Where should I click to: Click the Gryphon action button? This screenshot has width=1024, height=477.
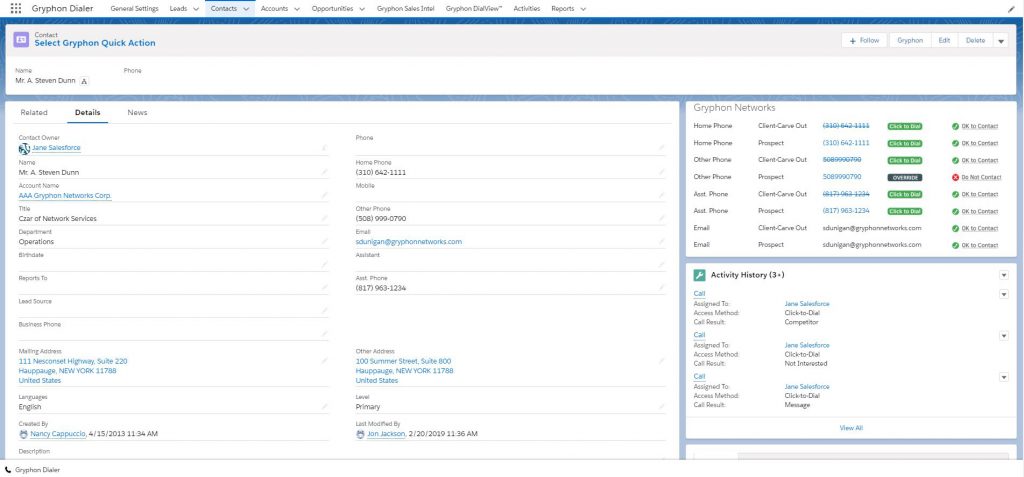point(910,41)
